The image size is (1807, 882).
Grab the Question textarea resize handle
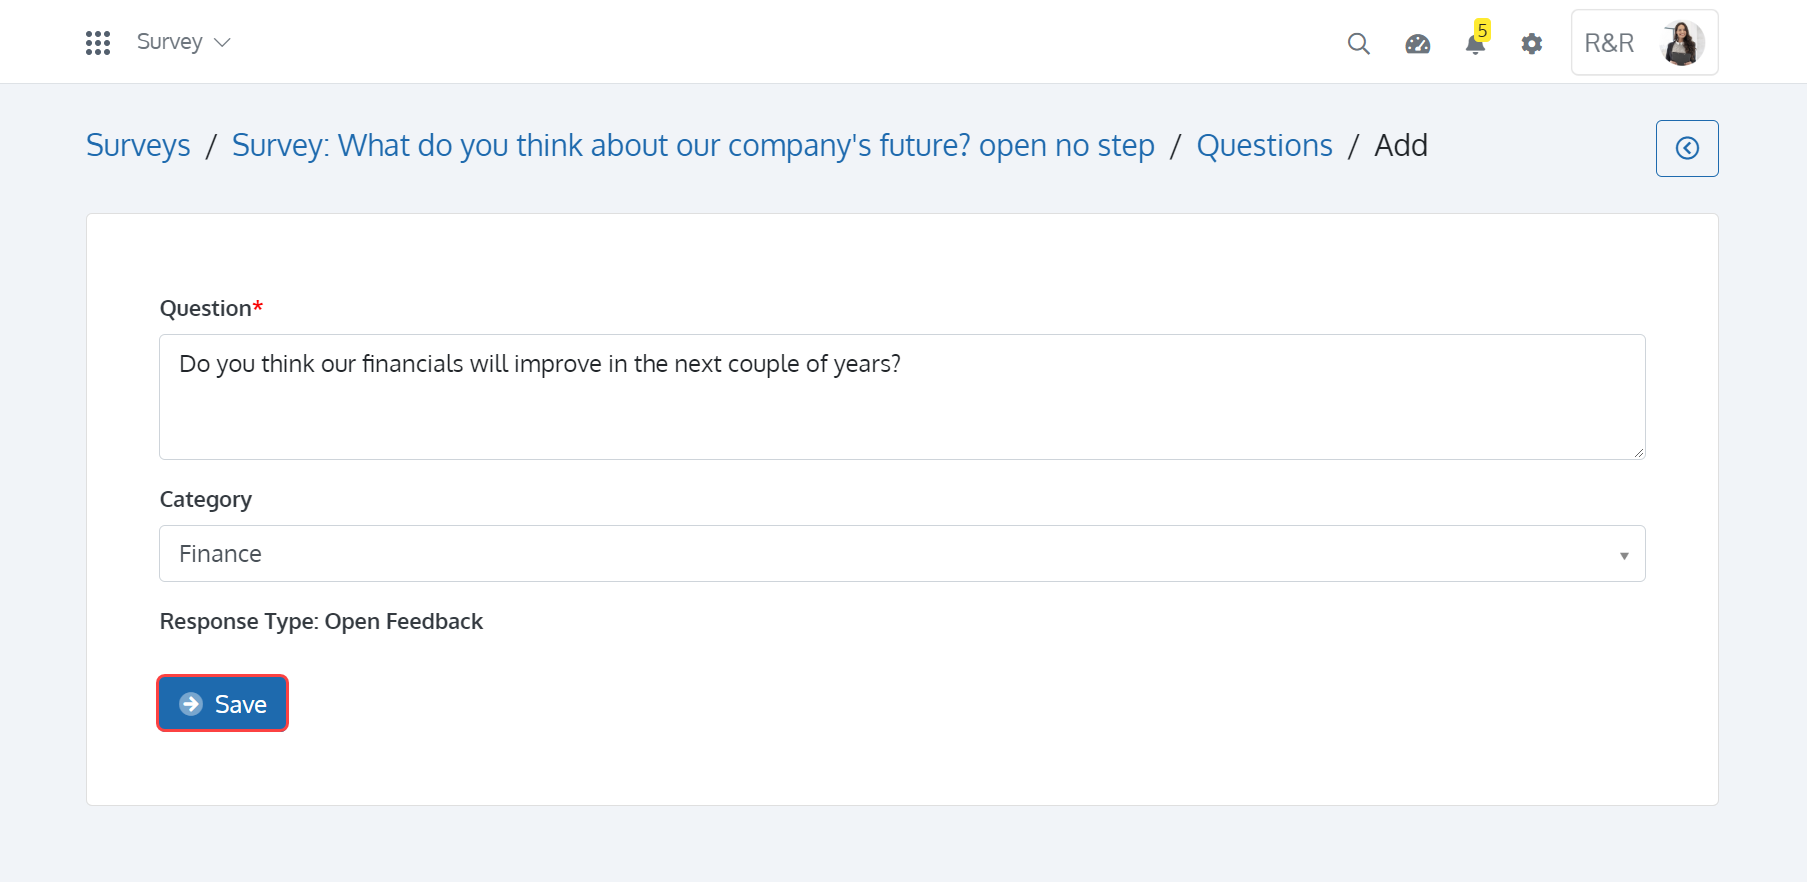(x=1638, y=452)
